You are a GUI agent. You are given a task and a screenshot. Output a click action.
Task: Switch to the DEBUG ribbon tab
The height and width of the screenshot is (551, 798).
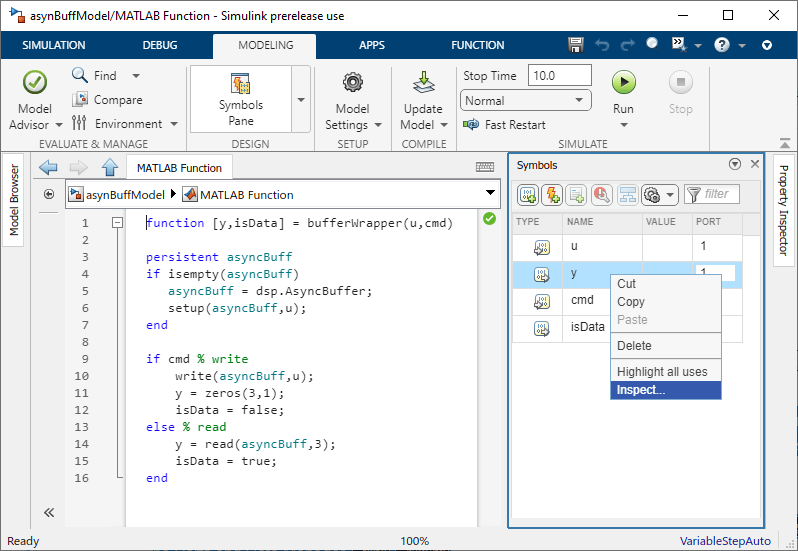coord(160,45)
